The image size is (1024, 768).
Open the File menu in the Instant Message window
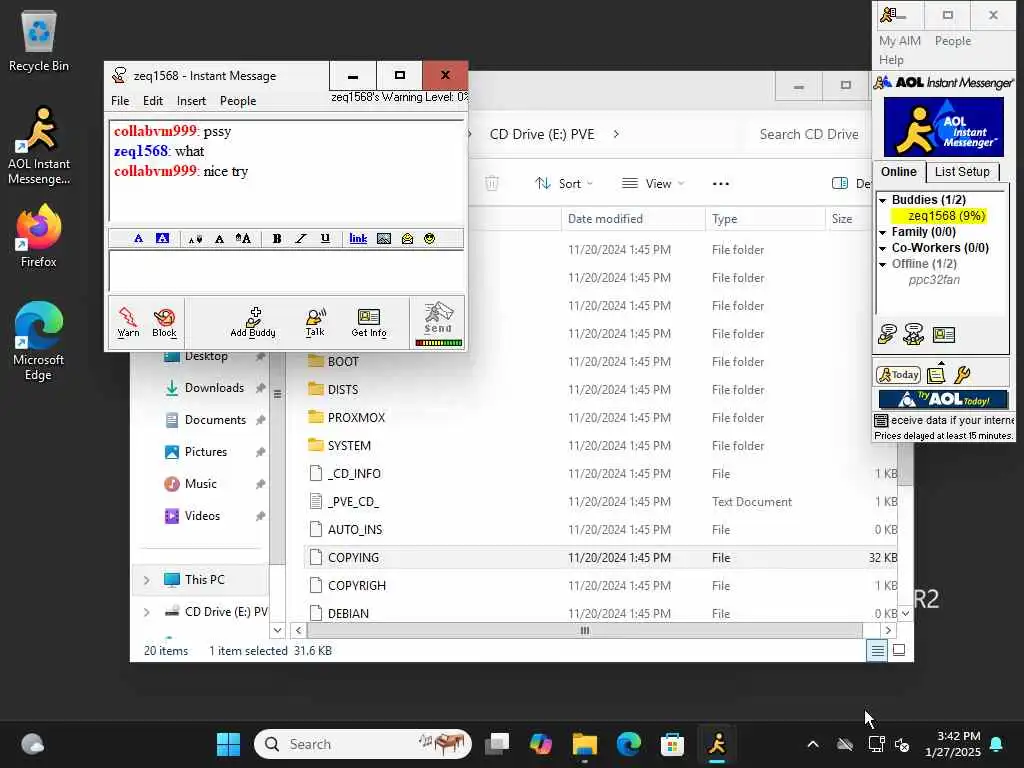120,101
